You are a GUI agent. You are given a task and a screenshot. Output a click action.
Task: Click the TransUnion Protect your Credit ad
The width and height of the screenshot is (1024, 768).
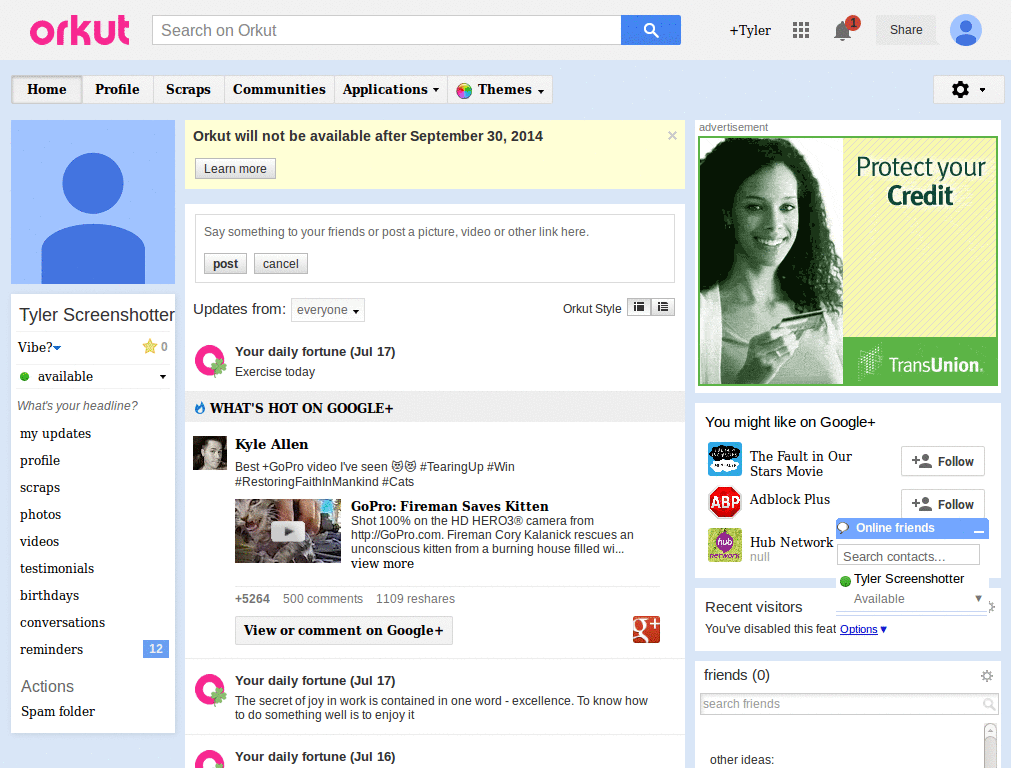coord(848,261)
